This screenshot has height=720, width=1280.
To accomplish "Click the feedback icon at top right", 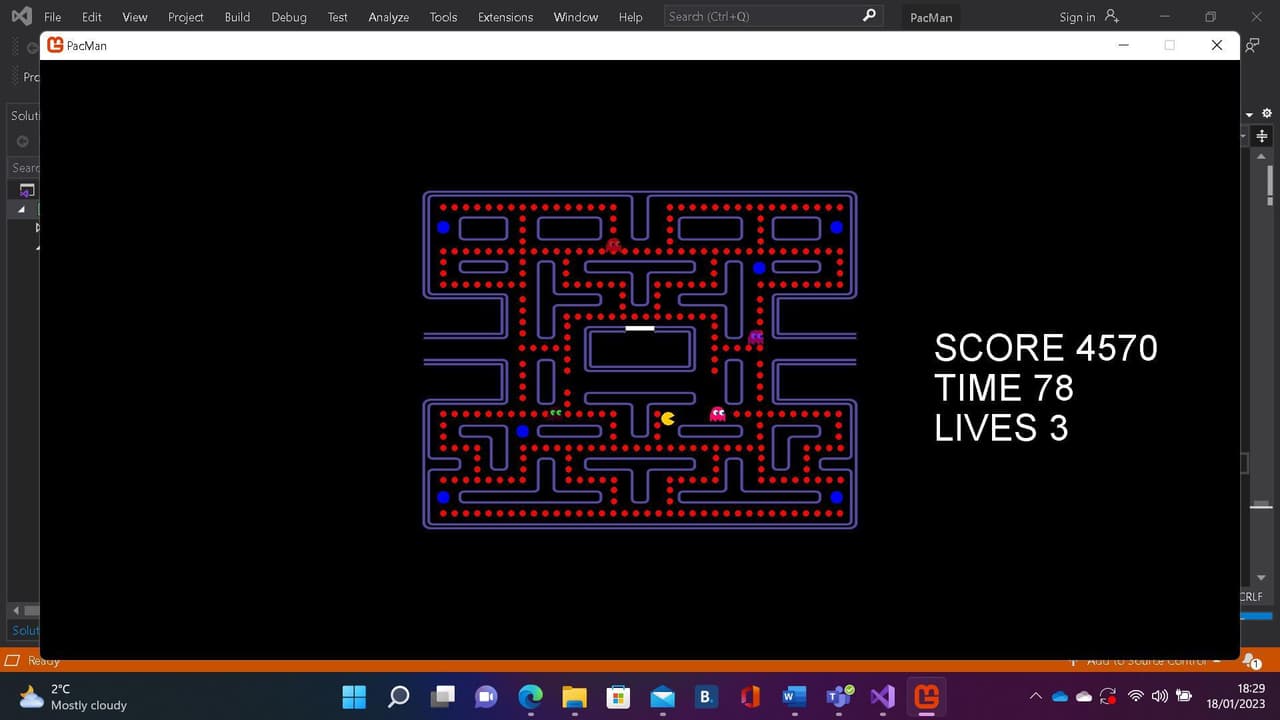I will [1254, 45].
